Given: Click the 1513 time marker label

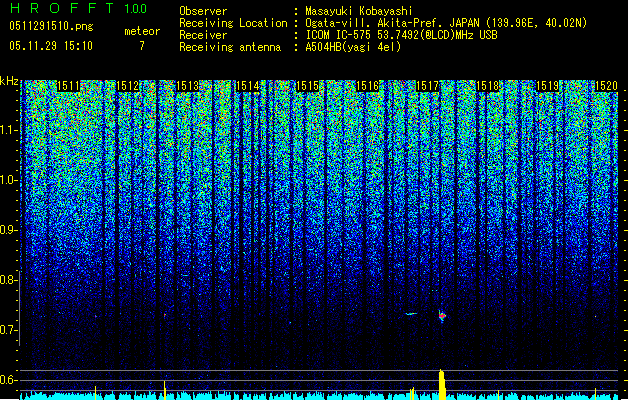Looking at the screenshot, I should click(188, 86).
